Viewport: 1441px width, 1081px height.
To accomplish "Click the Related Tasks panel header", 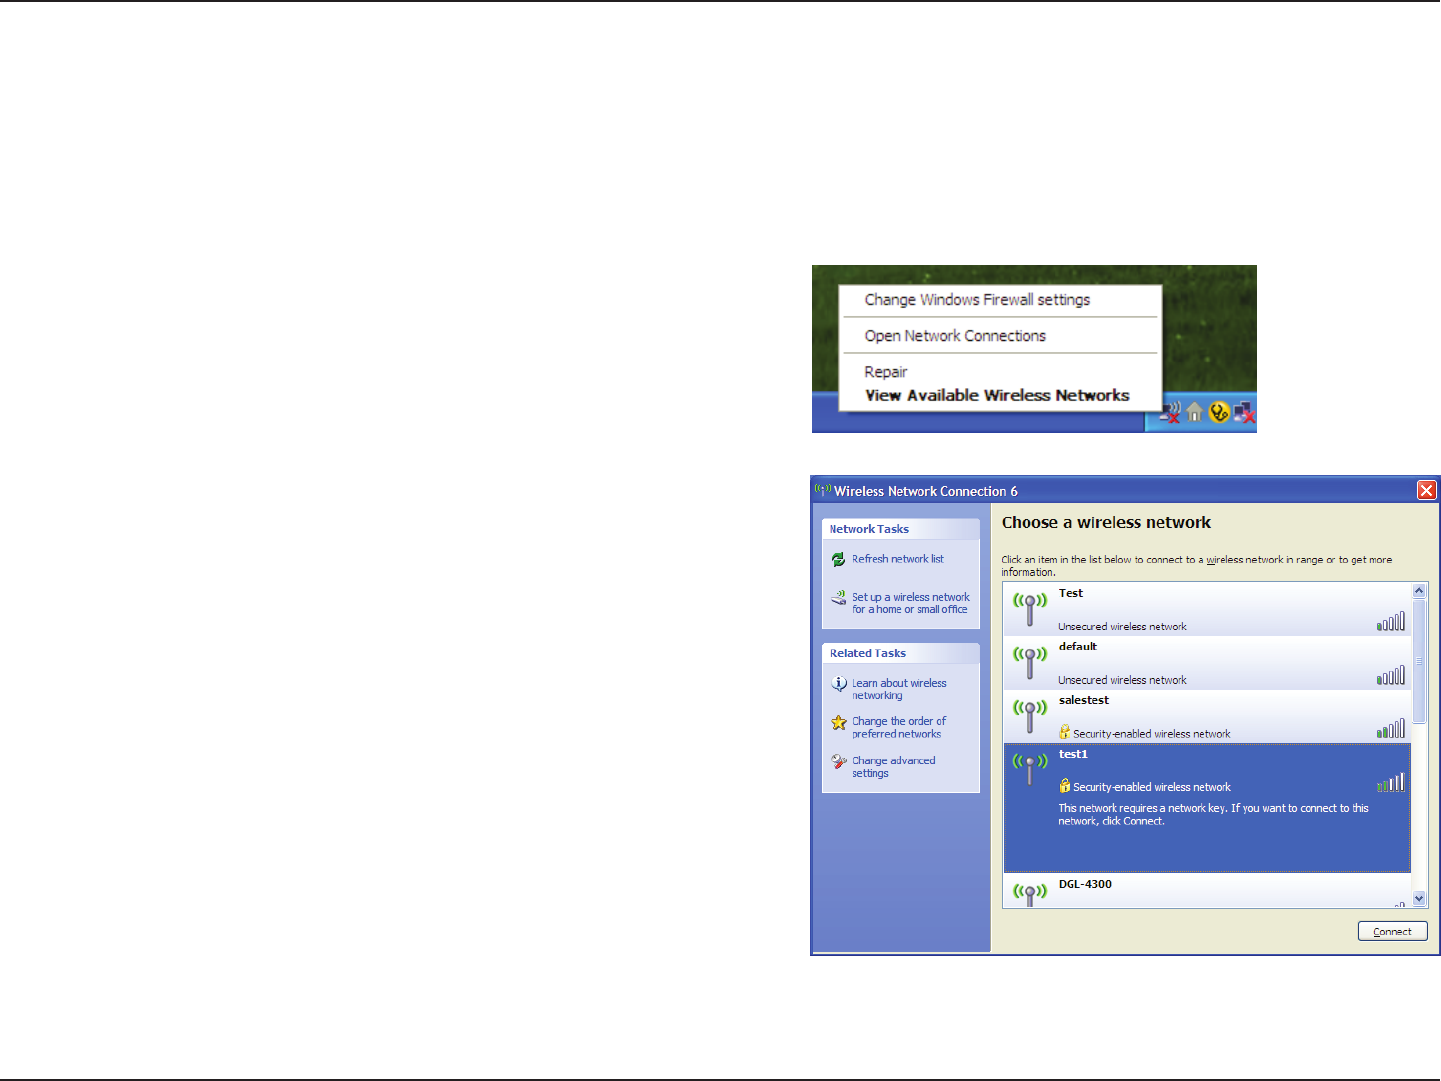I will (x=901, y=653).
